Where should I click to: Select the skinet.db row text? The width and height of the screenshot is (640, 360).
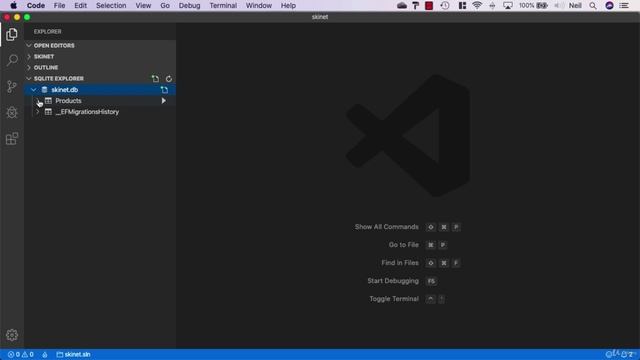64,90
